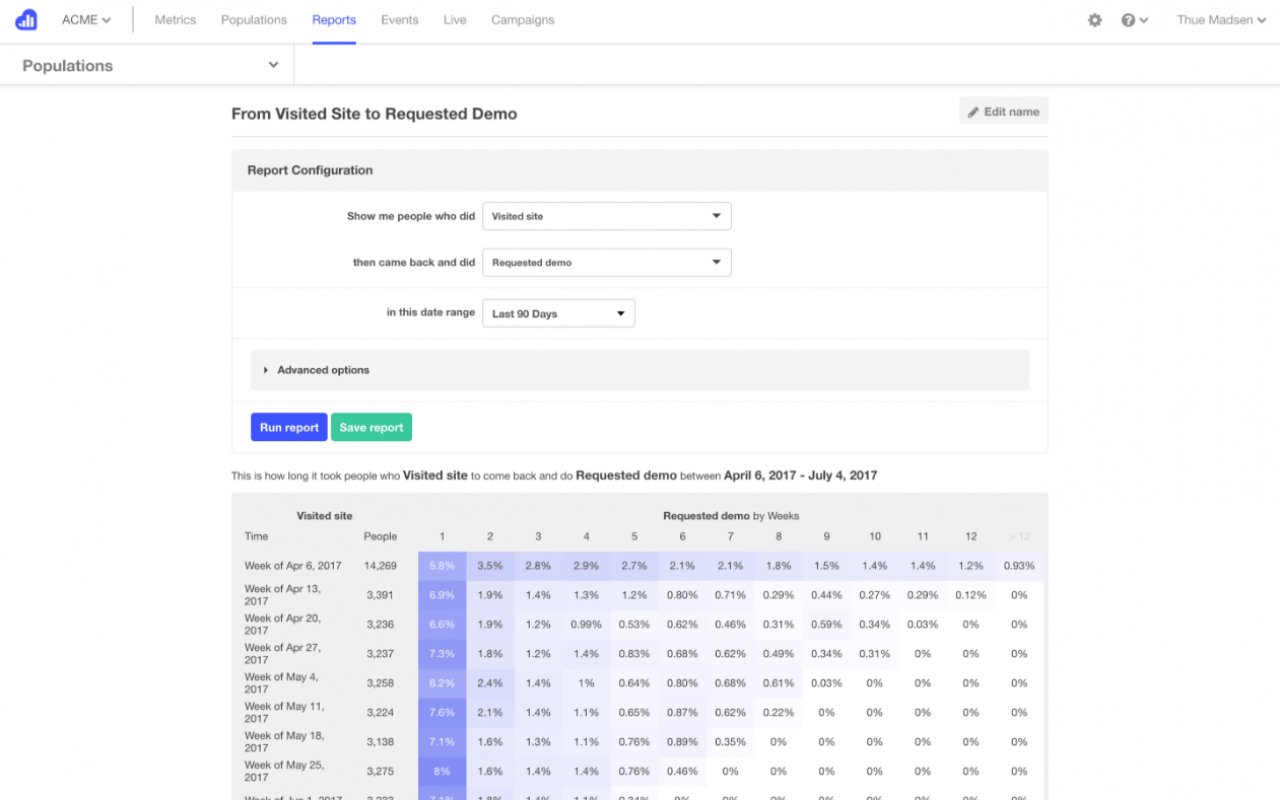Click the 'Week of May 18, 2017' row label
This screenshot has height=800, width=1280.
pyautogui.click(x=284, y=742)
